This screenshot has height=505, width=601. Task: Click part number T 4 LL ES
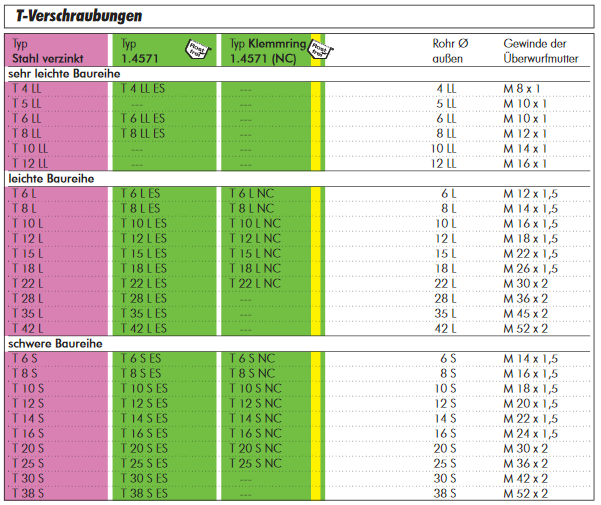[x=143, y=89]
